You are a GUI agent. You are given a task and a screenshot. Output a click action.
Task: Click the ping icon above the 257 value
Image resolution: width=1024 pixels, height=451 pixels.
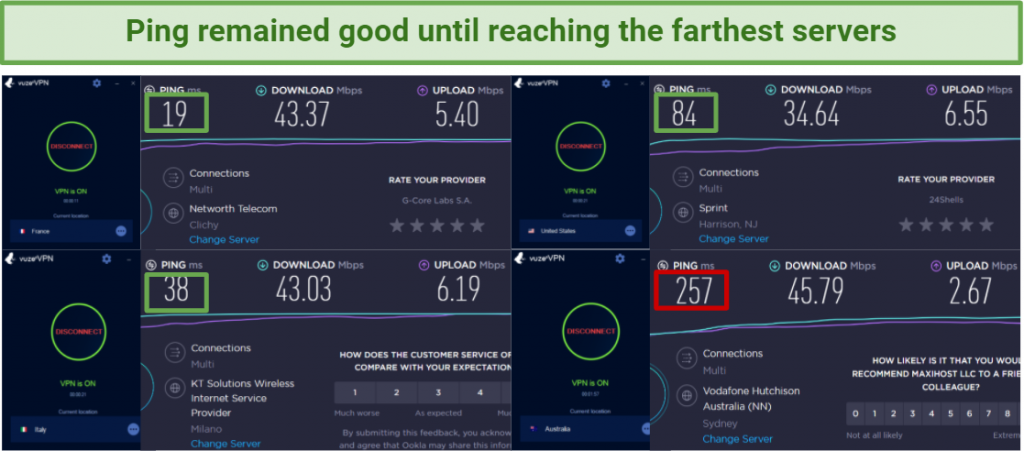662,266
